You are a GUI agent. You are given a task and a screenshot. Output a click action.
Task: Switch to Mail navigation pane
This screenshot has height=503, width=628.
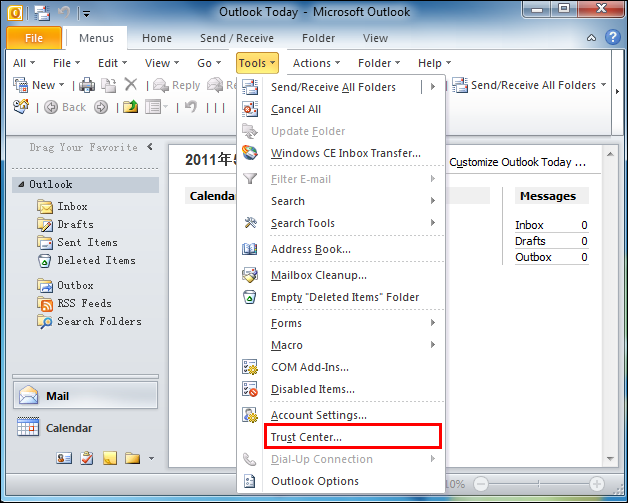point(85,396)
